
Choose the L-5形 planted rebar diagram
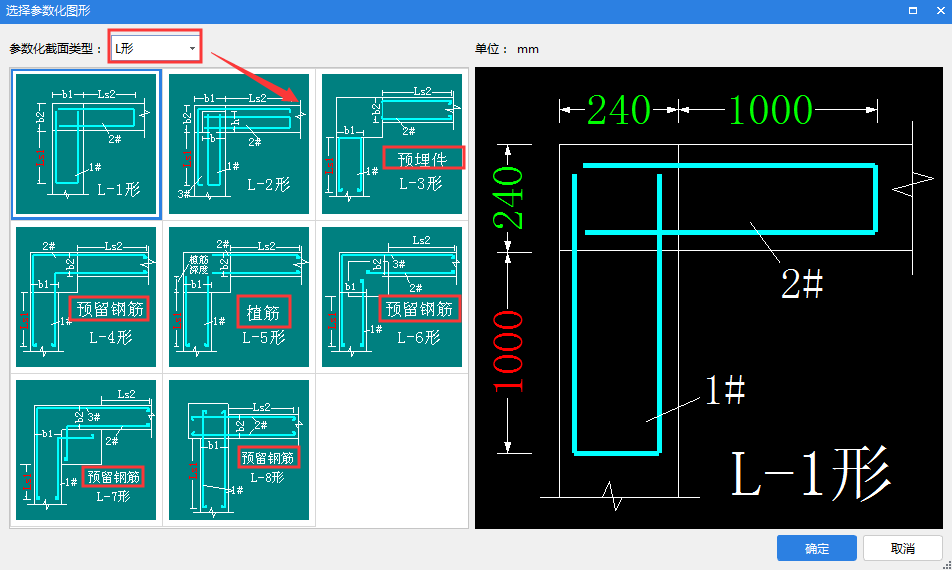coord(240,296)
